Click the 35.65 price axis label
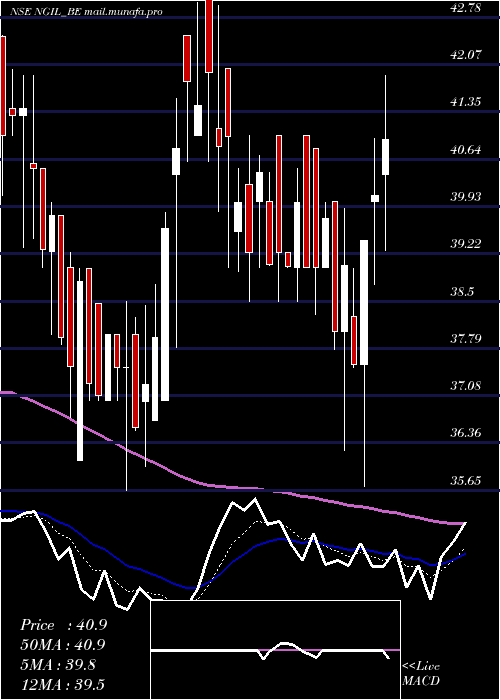The height and width of the screenshot is (700, 500). pos(466,481)
